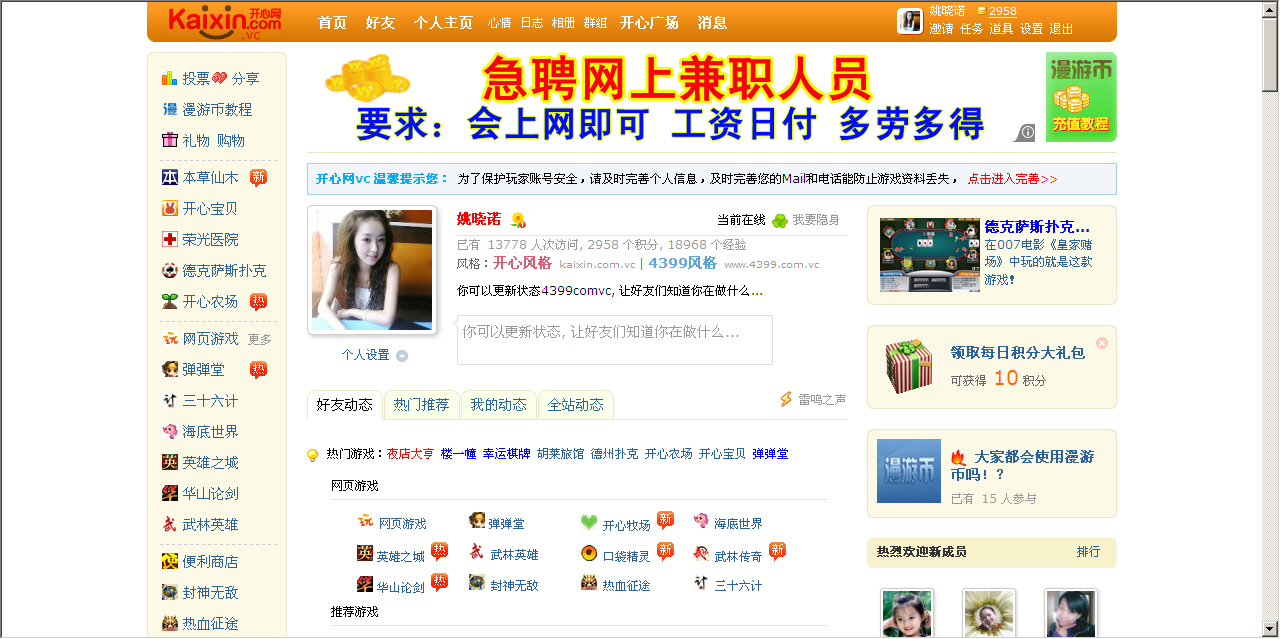Open 首页 in the top navigation
The image size is (1280, 639).
(x=332, y=23)
